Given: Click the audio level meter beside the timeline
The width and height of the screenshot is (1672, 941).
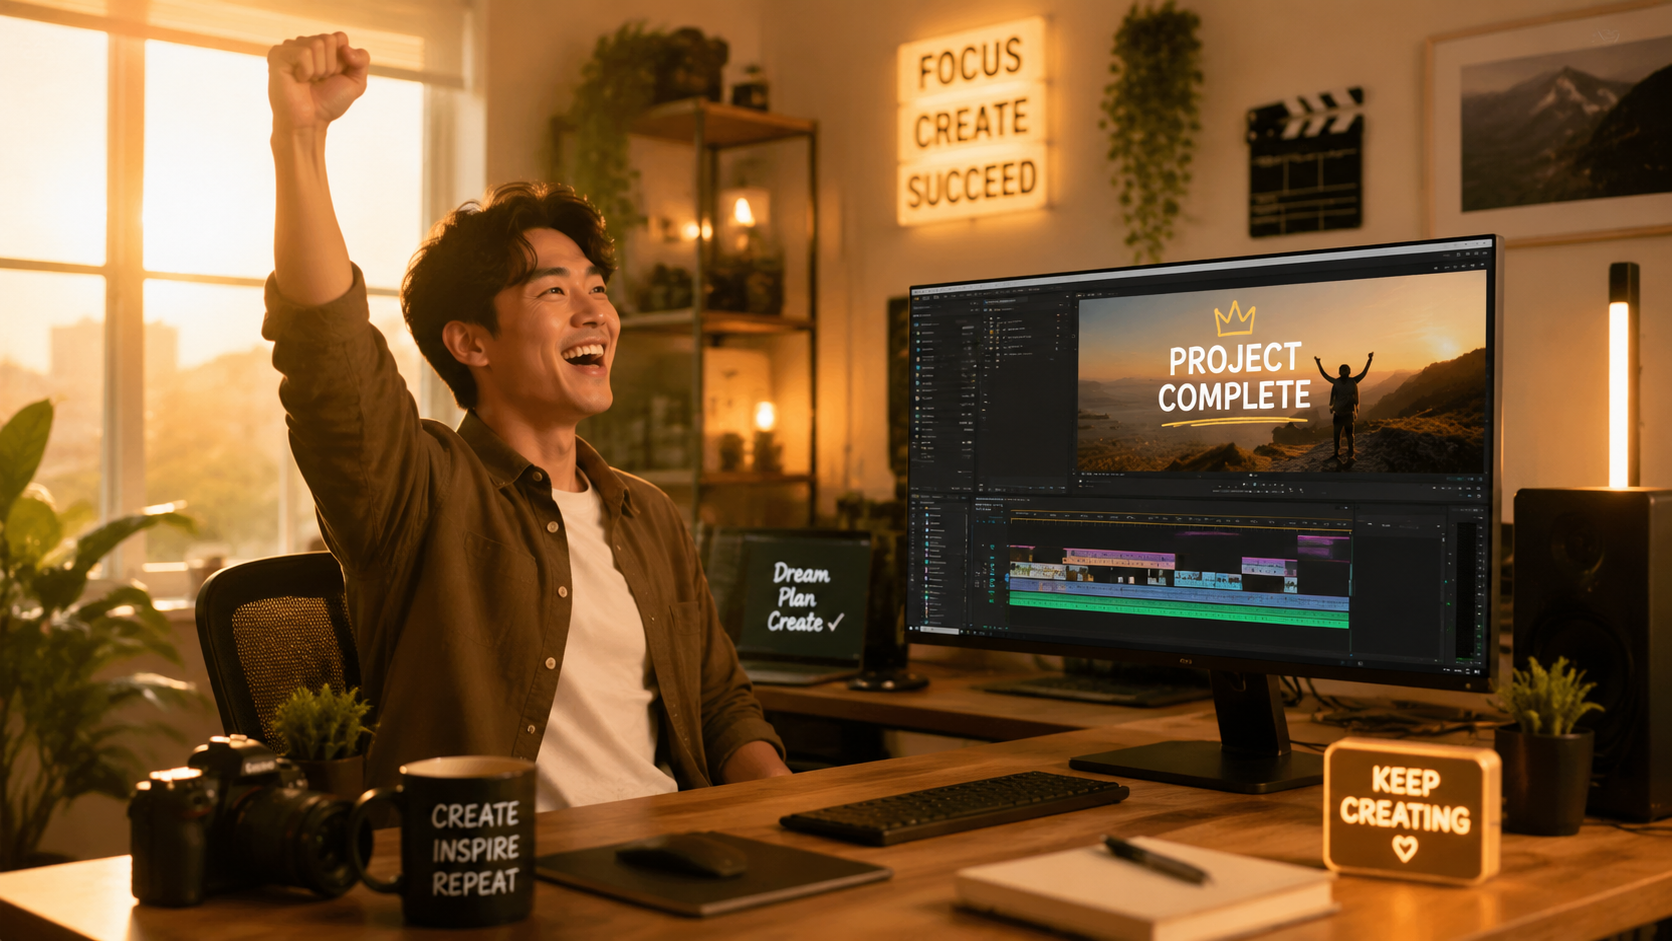Looking at the screenshot, I should [1469, 590].
